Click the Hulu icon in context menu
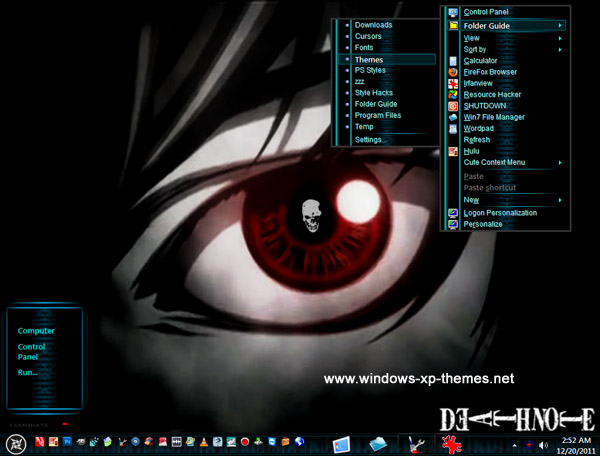 tap(453, 151)
